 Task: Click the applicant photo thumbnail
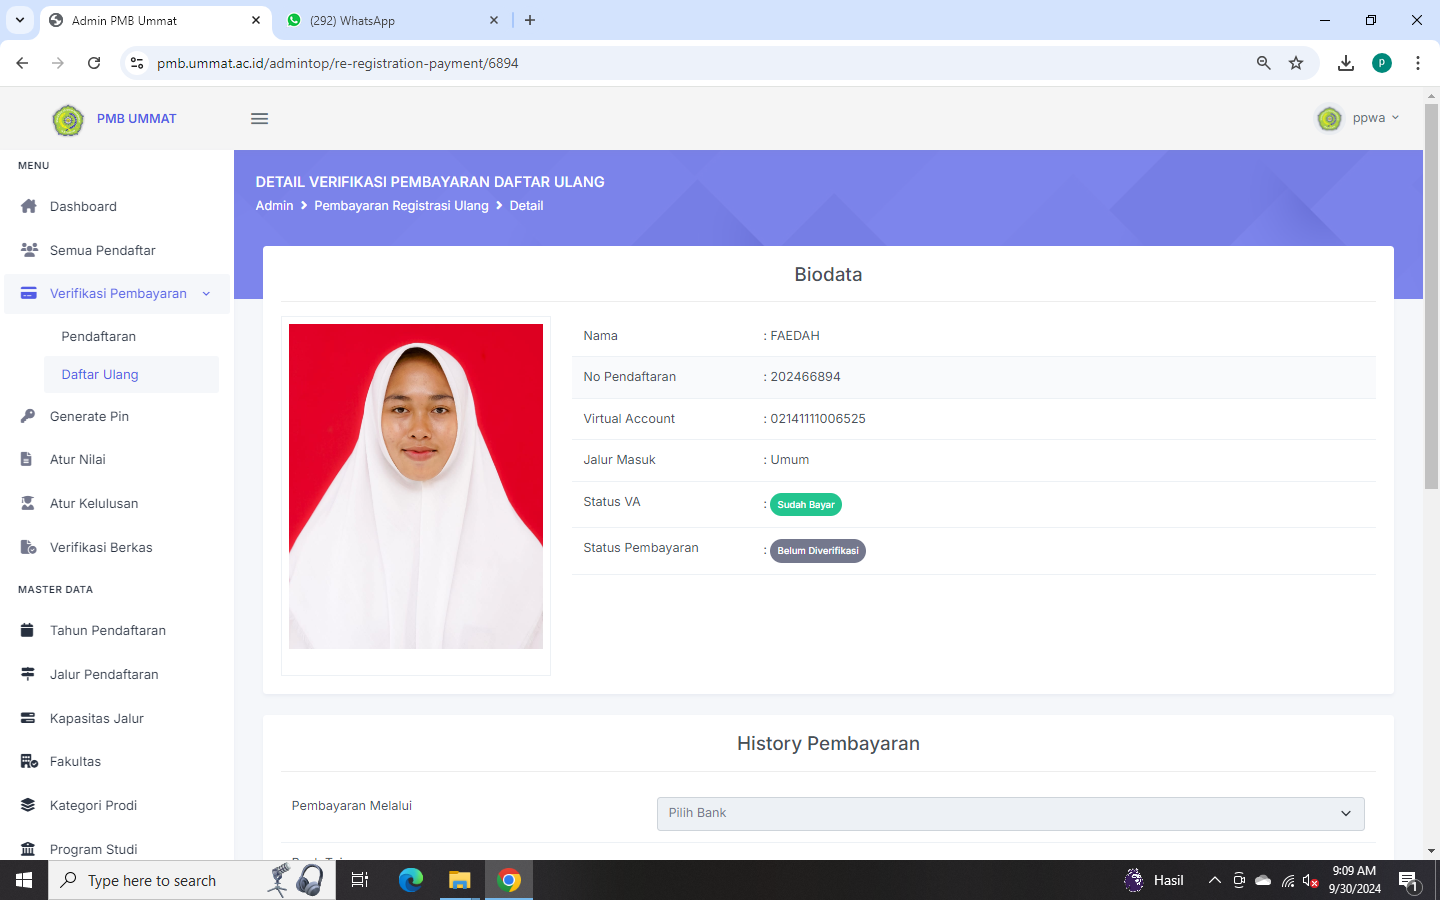416,487
